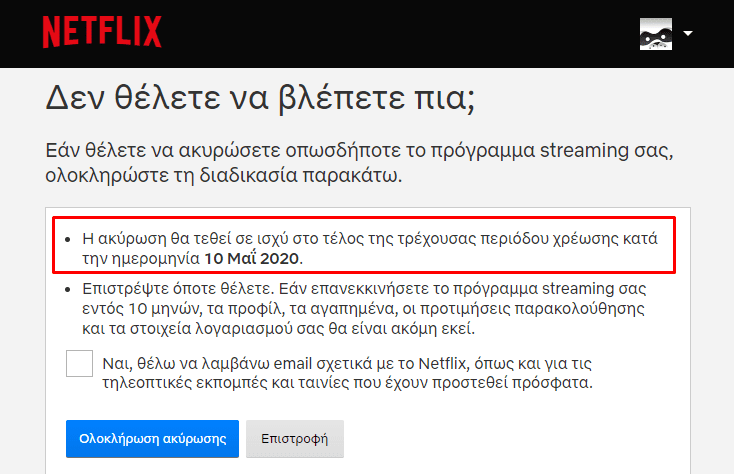This screenshot has width=734, height=474.
Task: Click the heading 'Δεν θέλετε να βλέπετε πια;'
Action: pyautogui.click(x=260, y=98)
